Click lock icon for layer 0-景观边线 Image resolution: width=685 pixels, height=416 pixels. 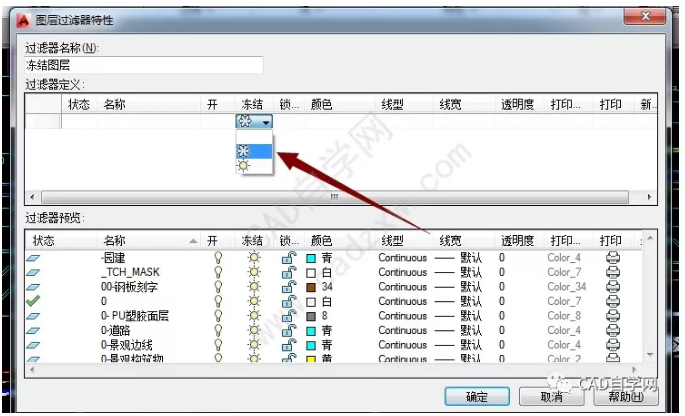(288, 344)
